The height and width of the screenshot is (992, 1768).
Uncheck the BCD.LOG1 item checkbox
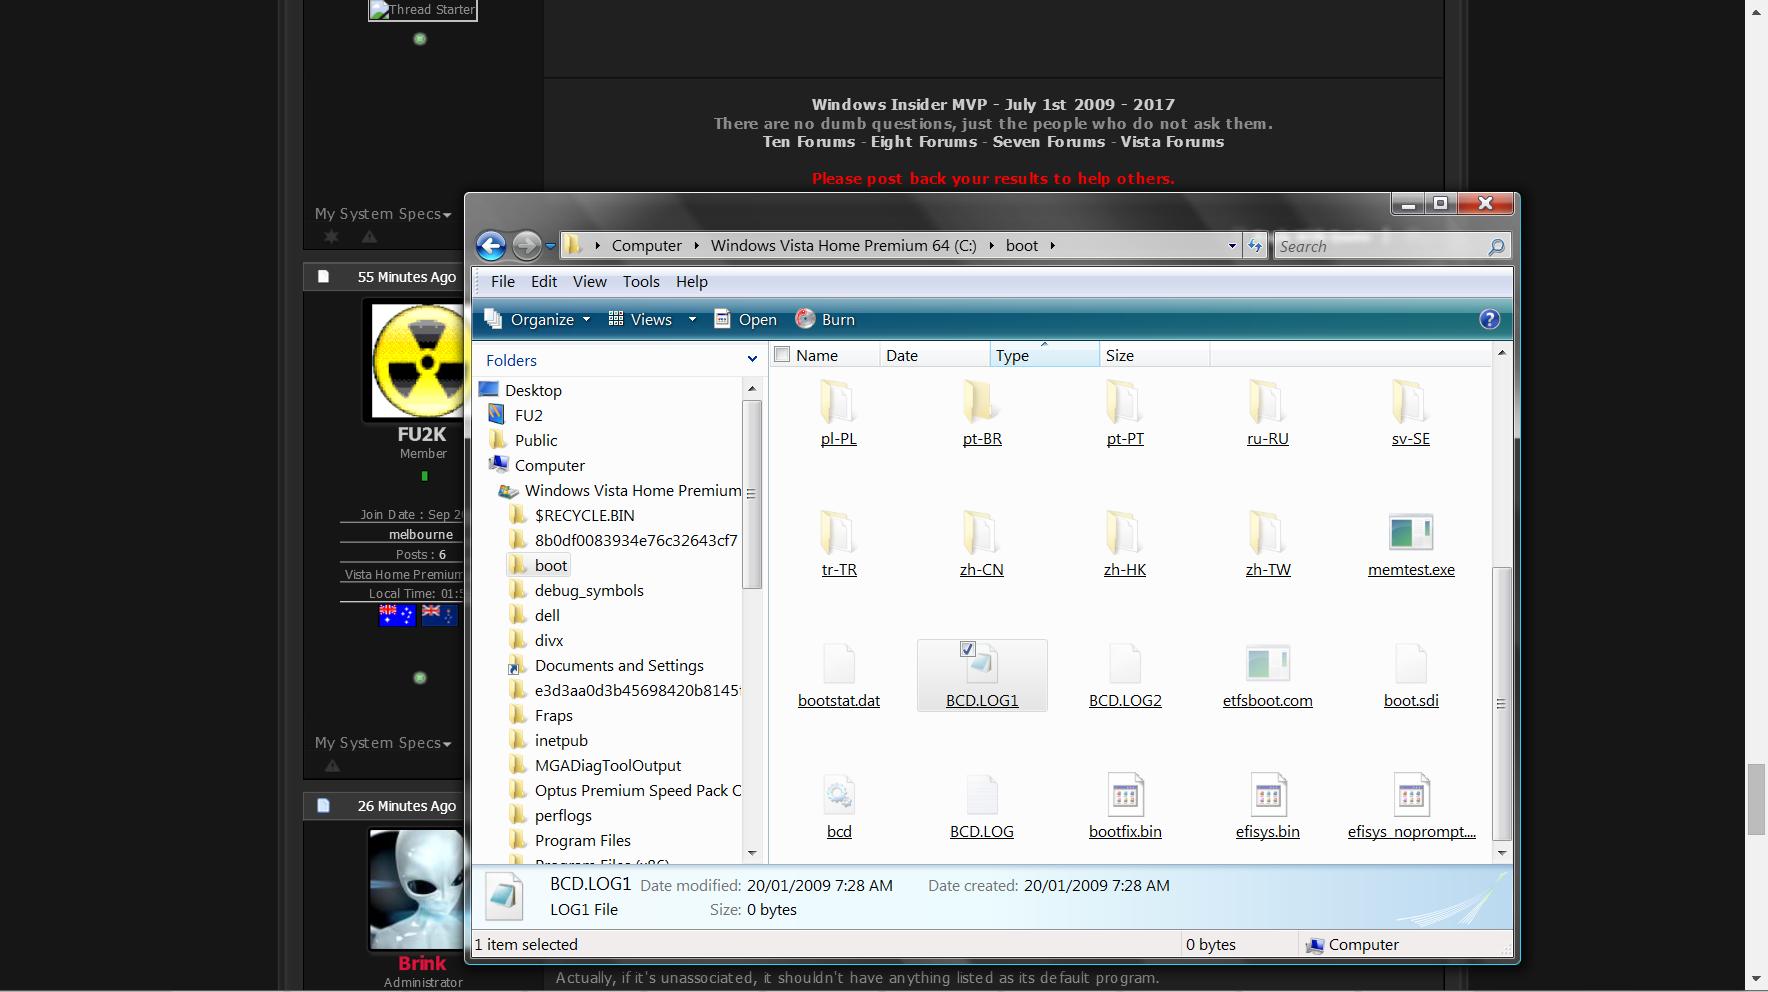[967, 649]
